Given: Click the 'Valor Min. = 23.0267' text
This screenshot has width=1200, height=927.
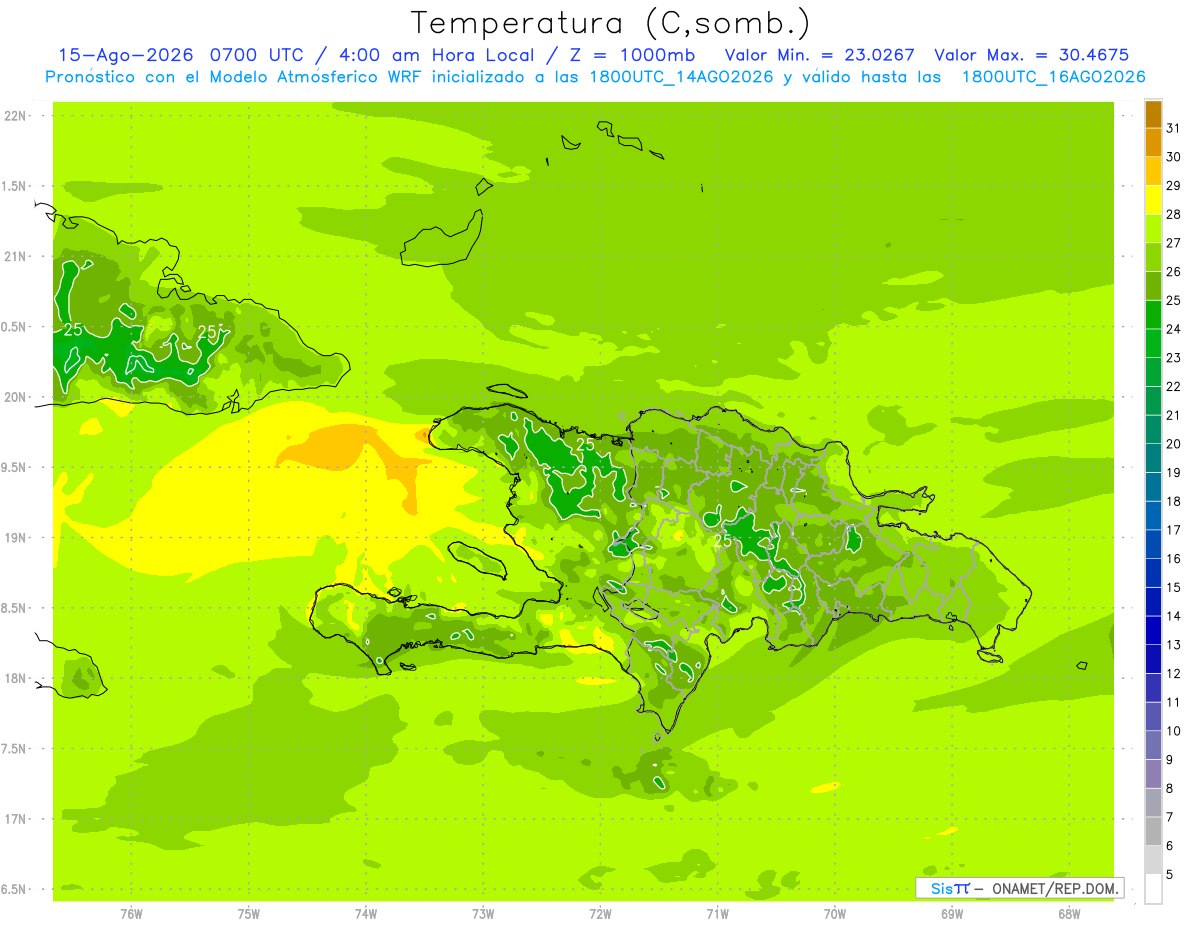Looking at the screenshot, I should tap(819, 55).
